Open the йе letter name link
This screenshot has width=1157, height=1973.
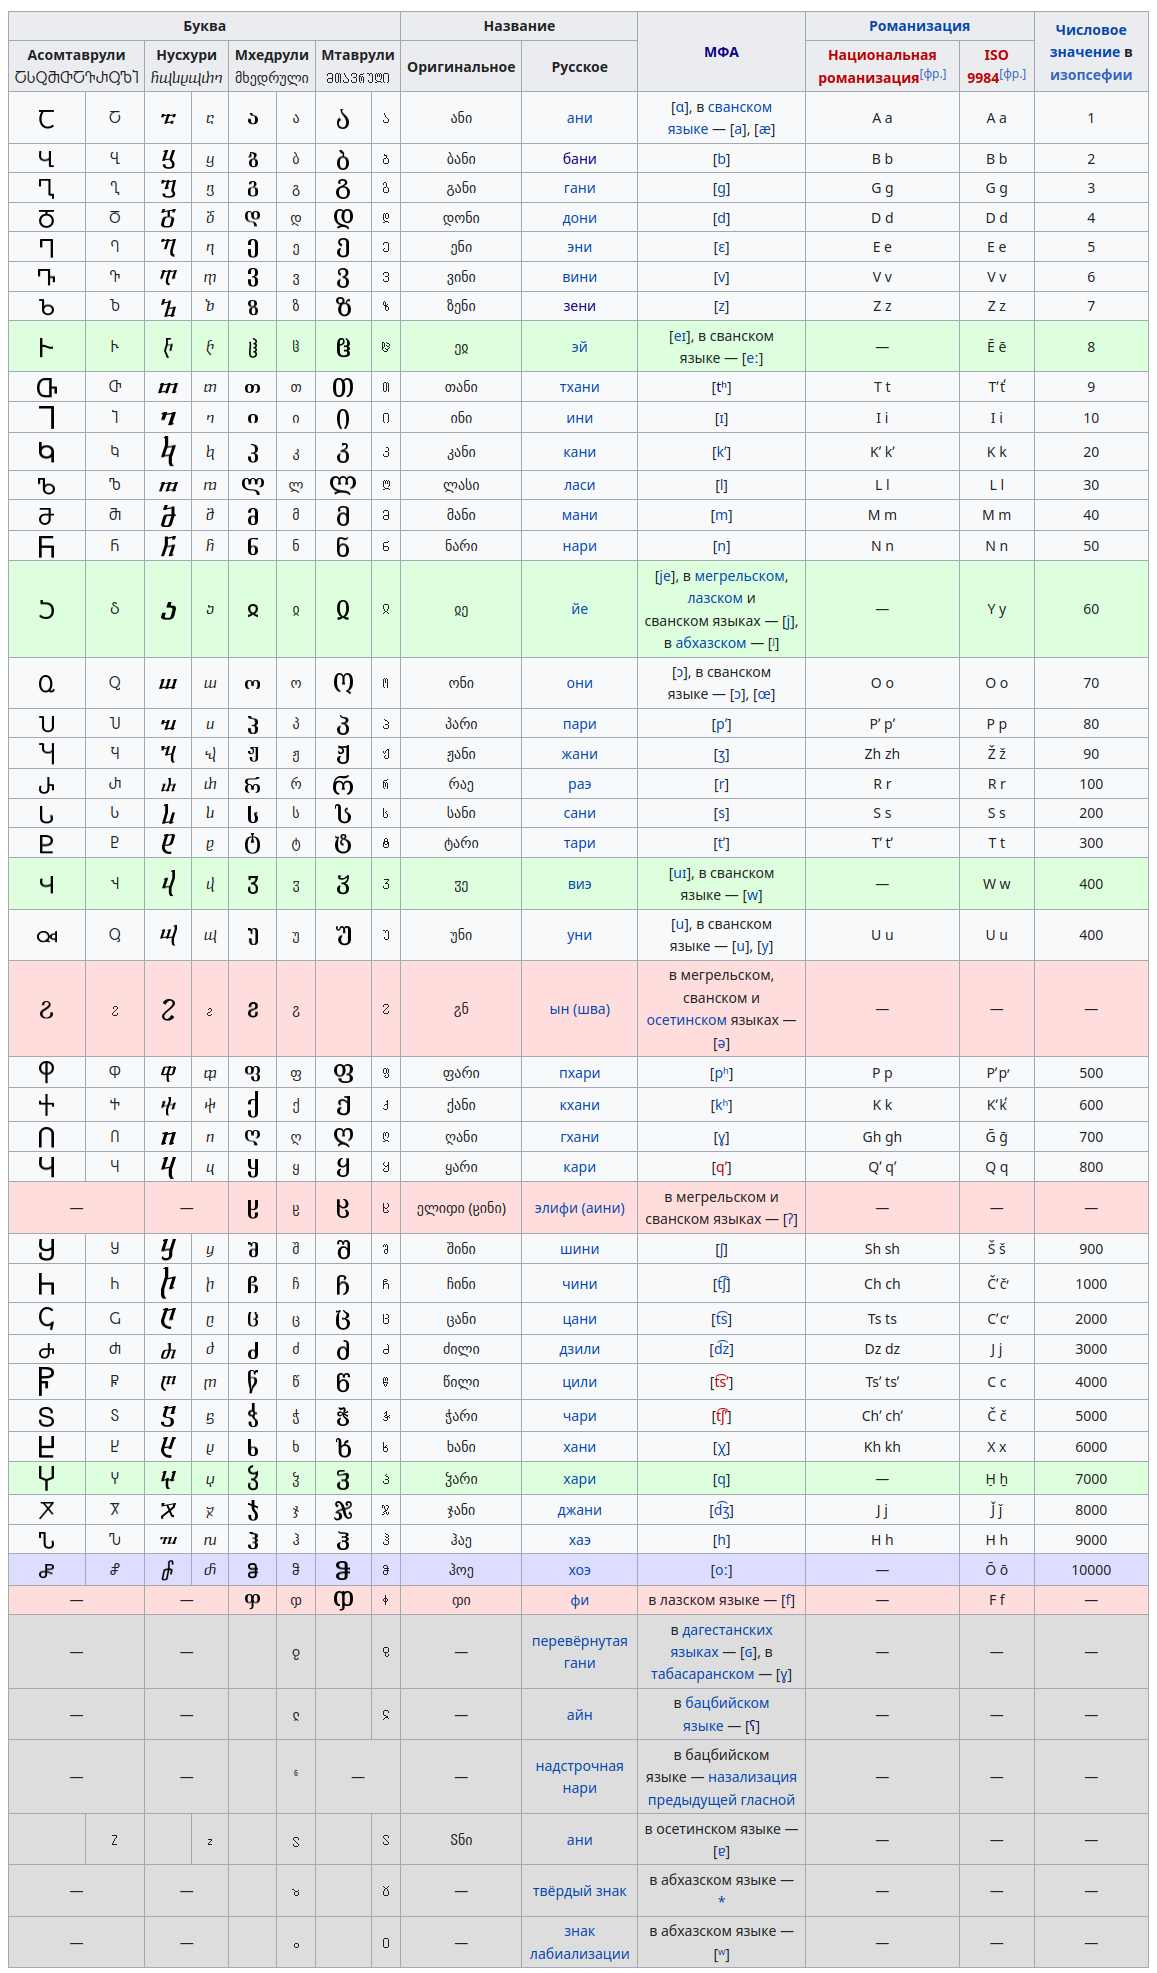(580, 609)
